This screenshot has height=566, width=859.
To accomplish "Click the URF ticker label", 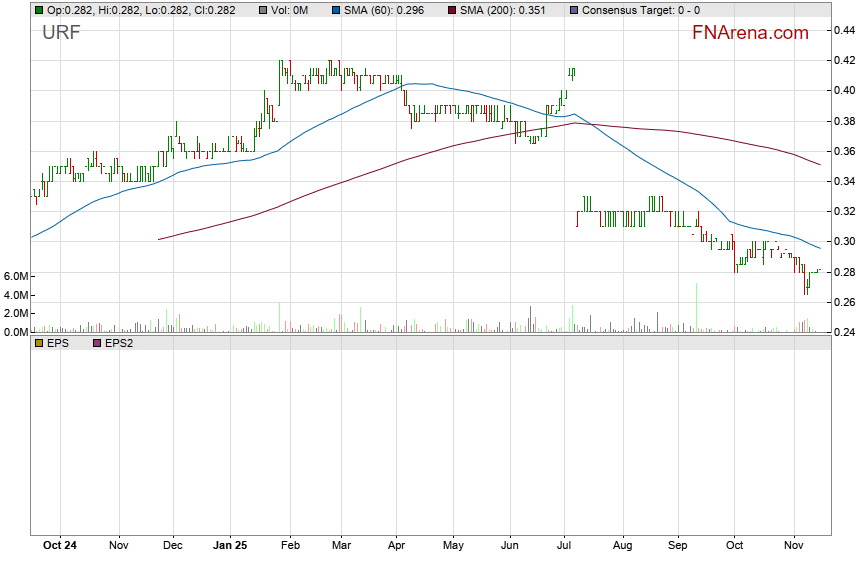I will click(61, 33).
